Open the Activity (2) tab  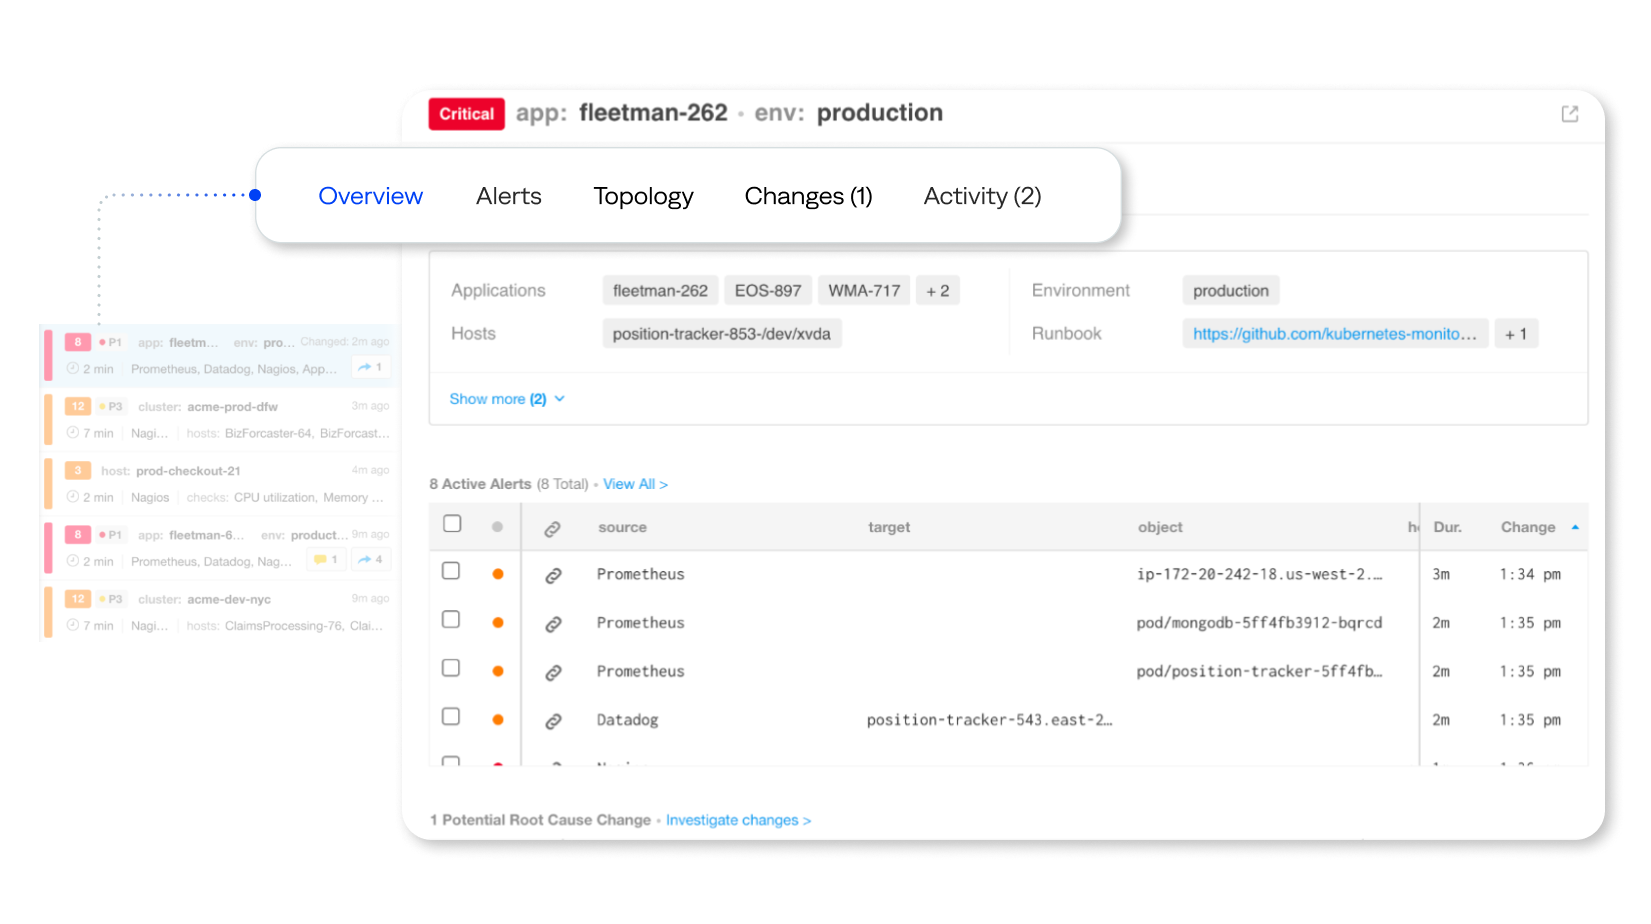click(982, 196)
